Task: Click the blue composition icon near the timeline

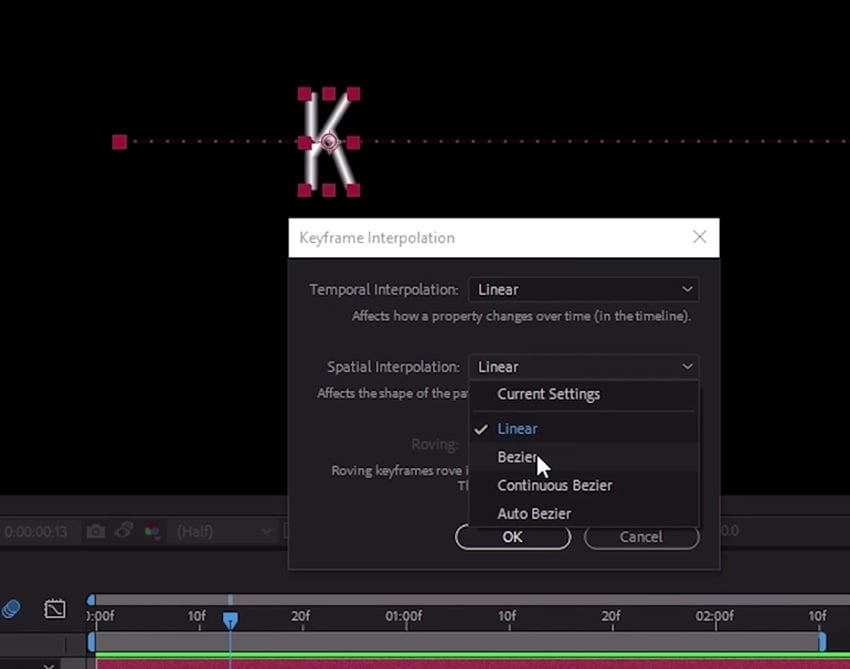Action: (x=13, y=608)
